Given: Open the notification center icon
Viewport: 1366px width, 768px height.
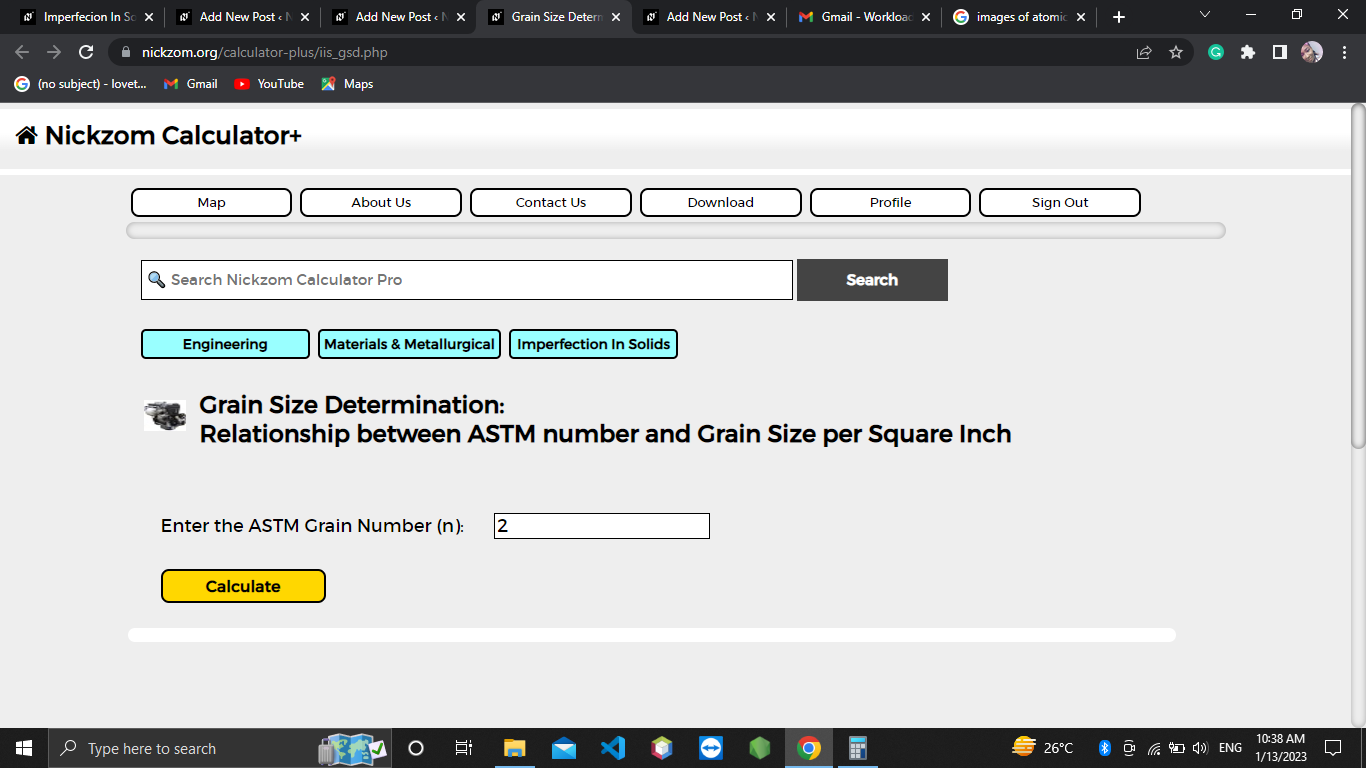Looking at the screenshot, I should (x=1332, y=748).
